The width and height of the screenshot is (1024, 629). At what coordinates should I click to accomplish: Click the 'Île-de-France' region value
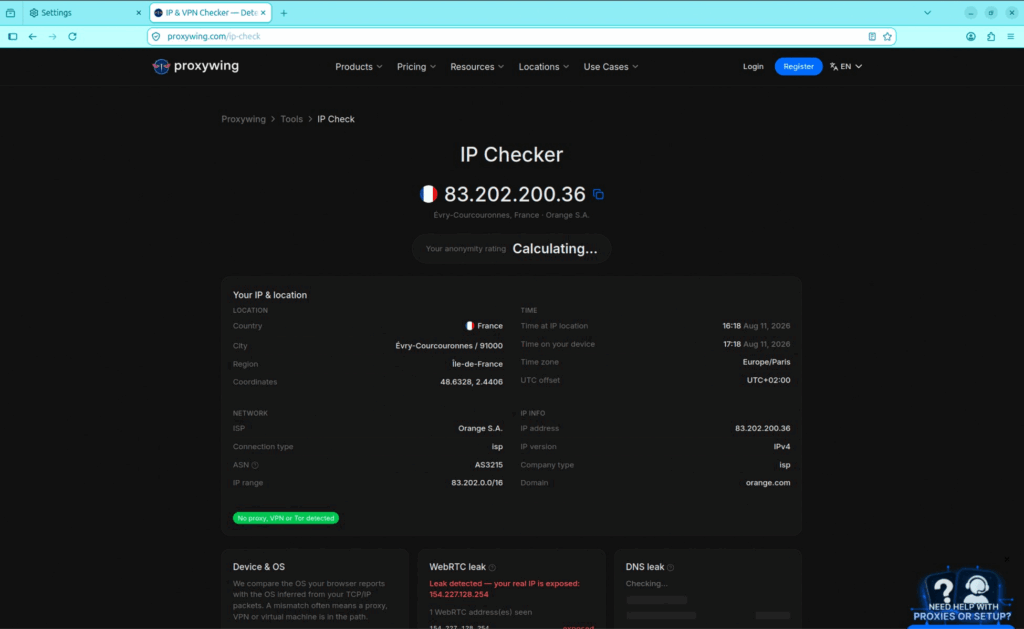[477, 364]
